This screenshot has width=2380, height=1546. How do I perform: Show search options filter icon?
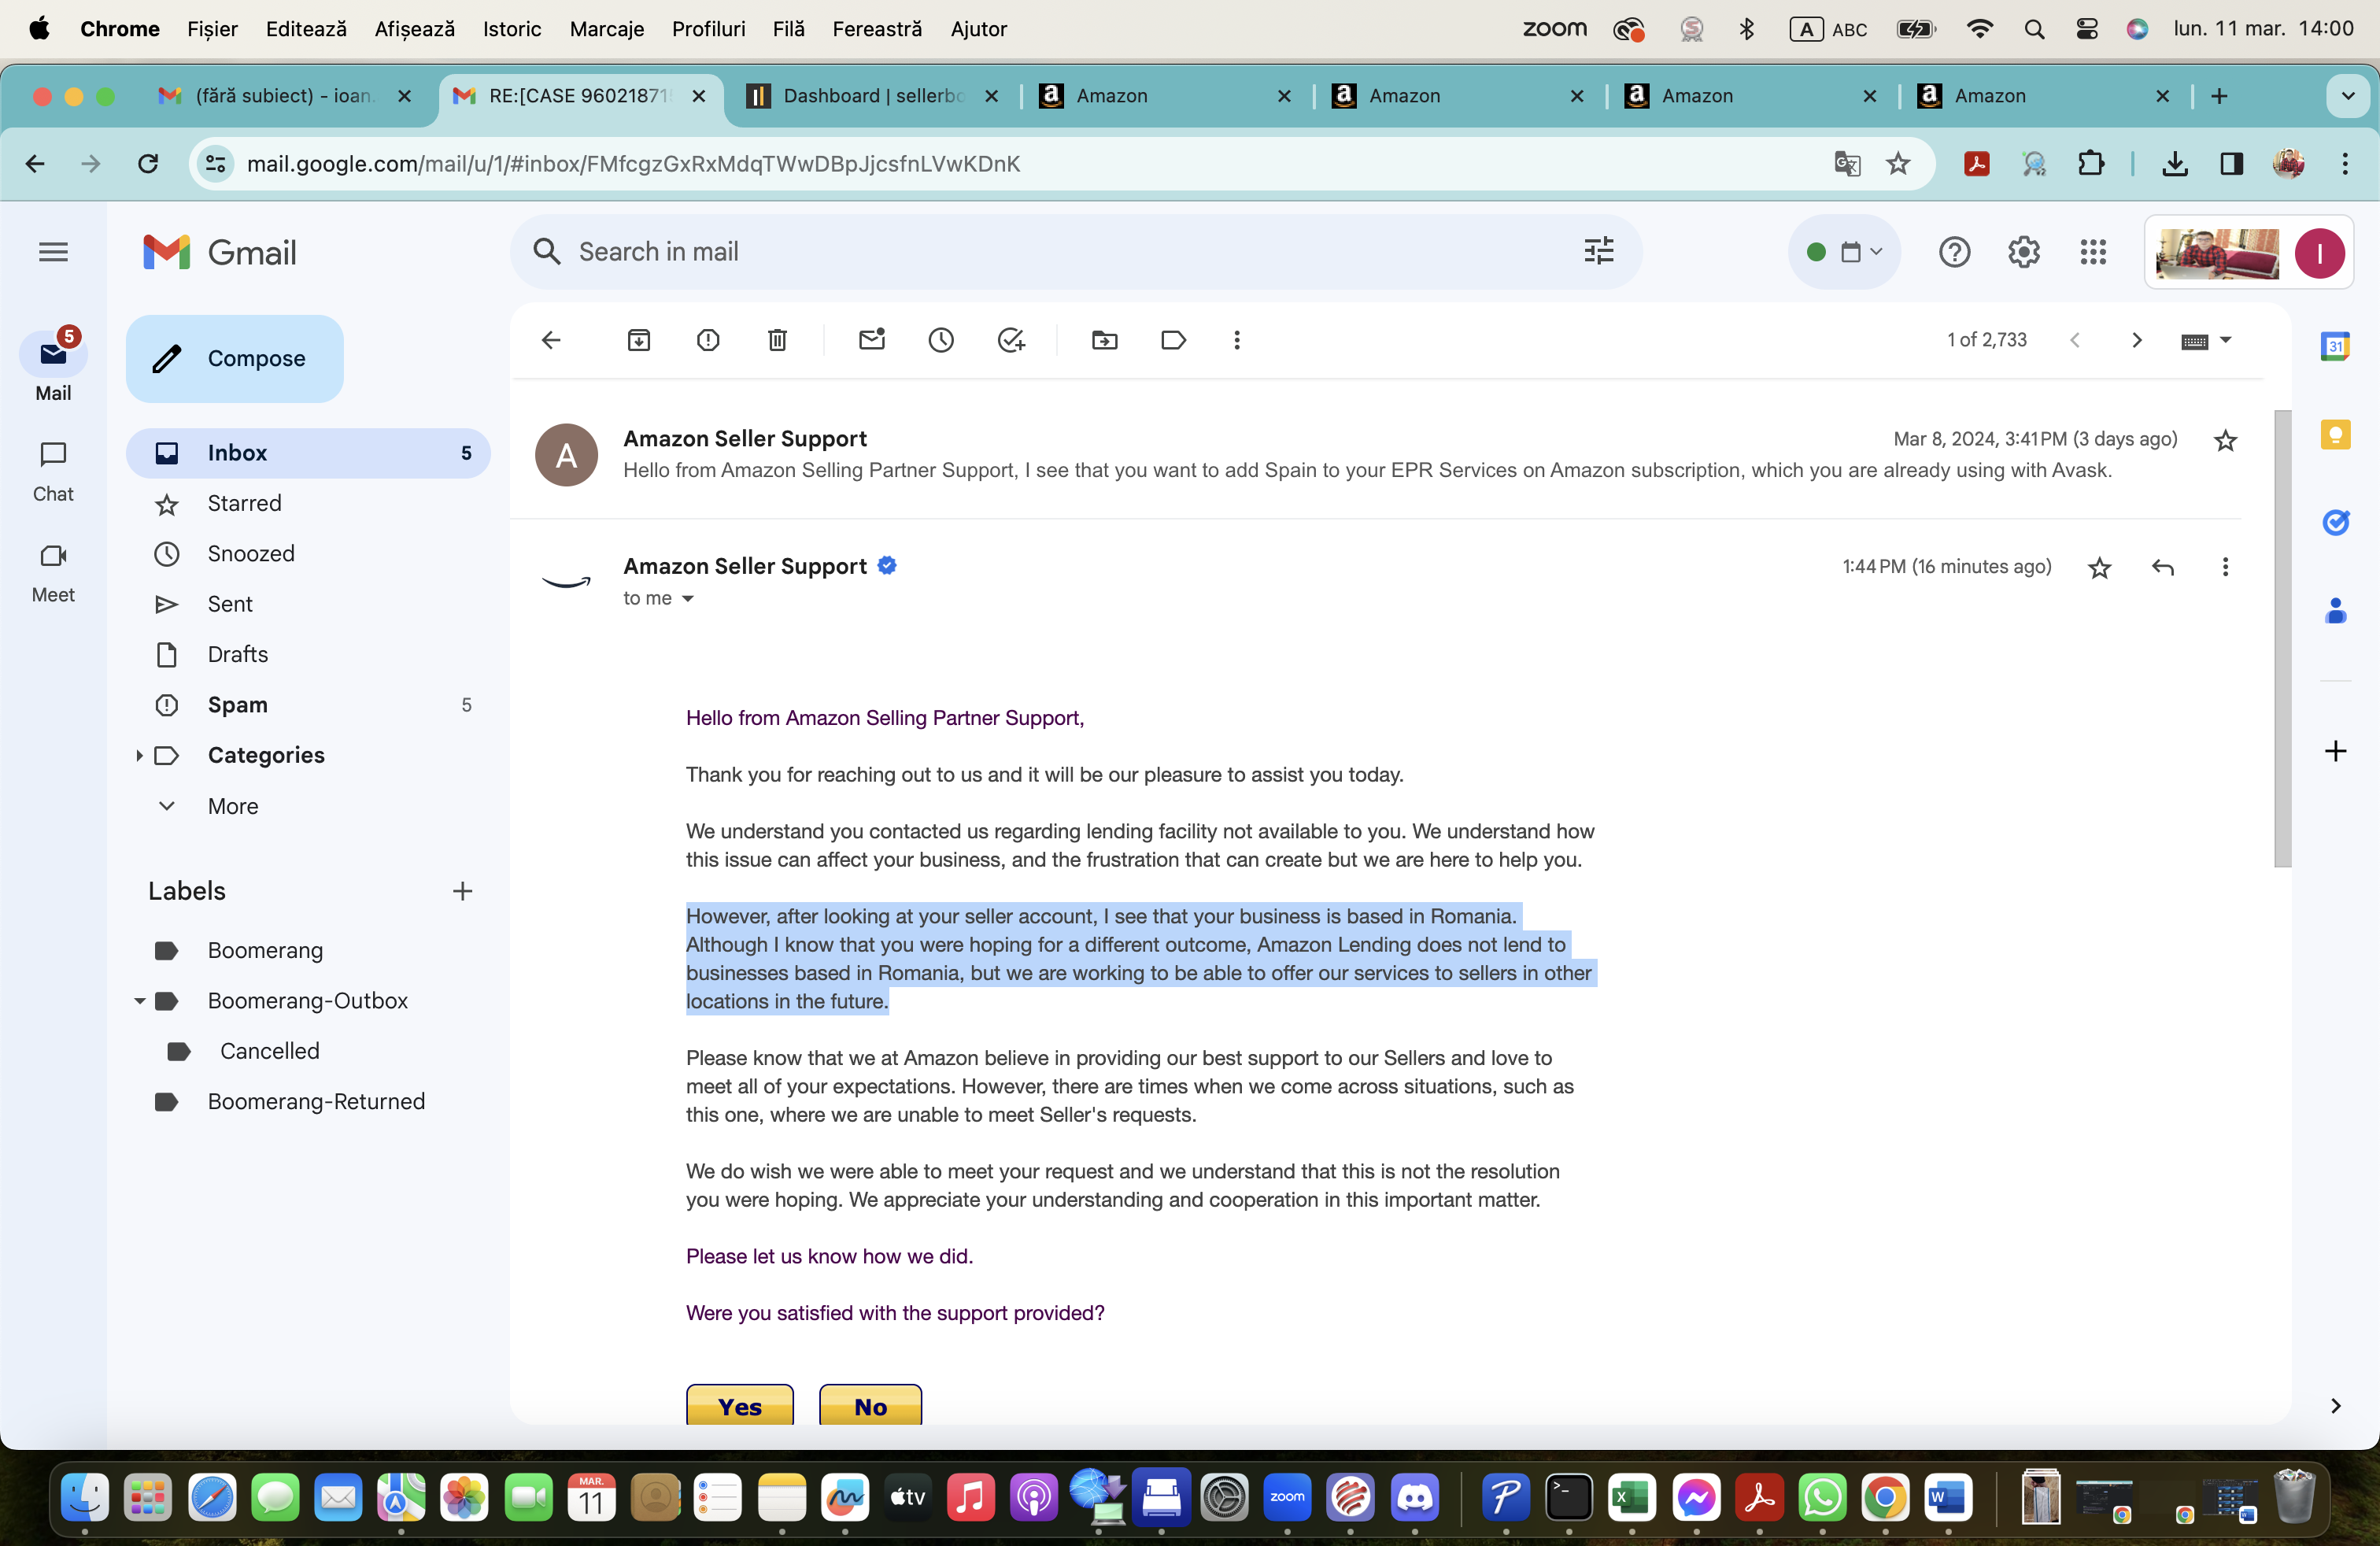point(1599,251)
